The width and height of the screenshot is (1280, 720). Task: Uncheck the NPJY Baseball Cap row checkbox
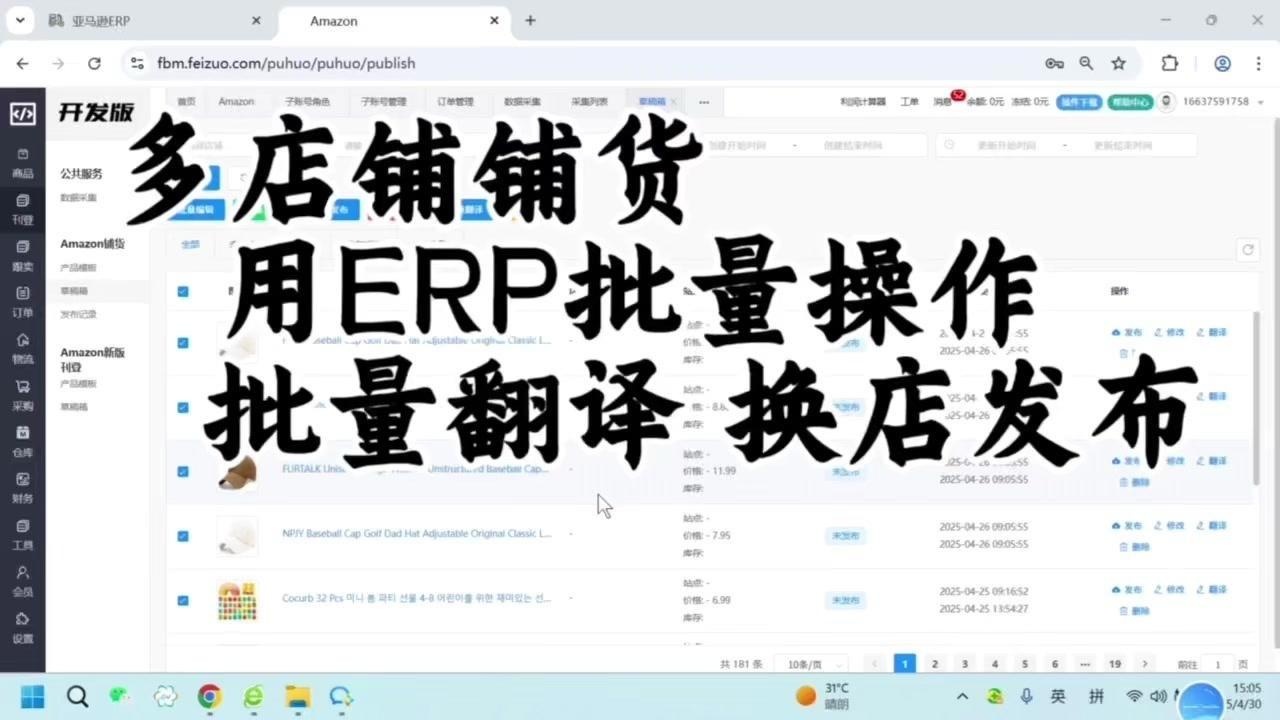pos(183,536)
